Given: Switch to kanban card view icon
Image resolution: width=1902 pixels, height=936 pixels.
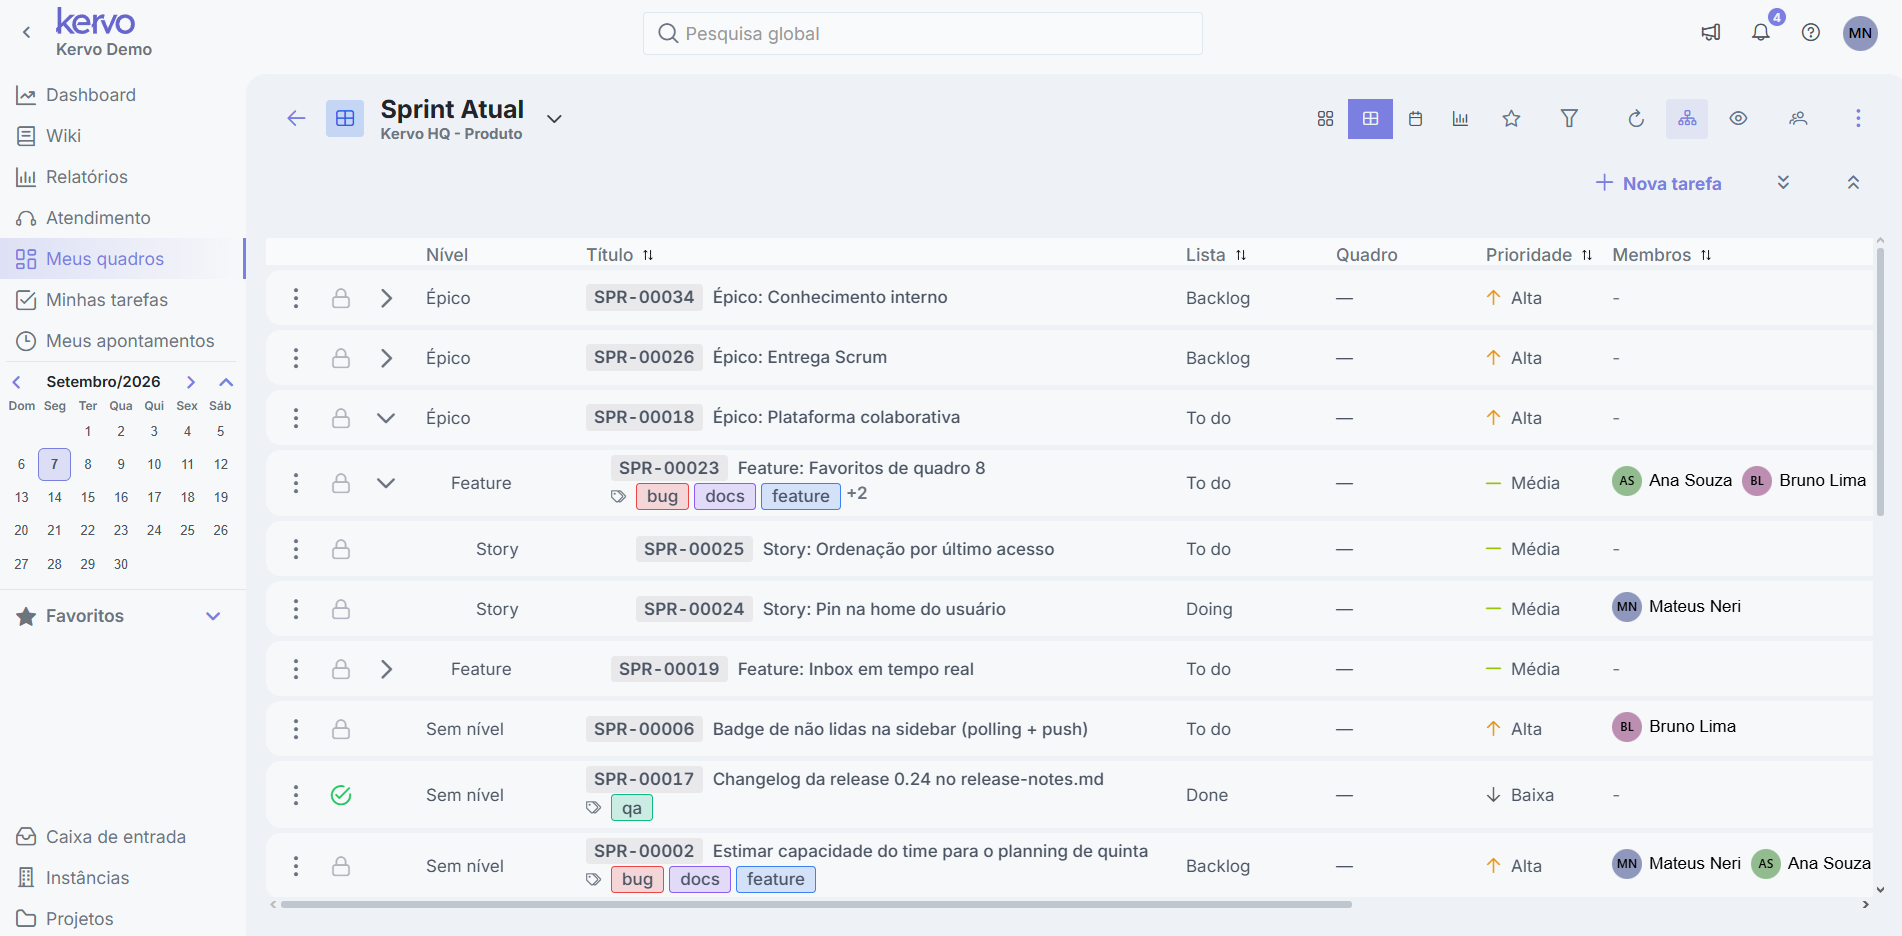Looking at the screenshot, I should (1325, 119).
